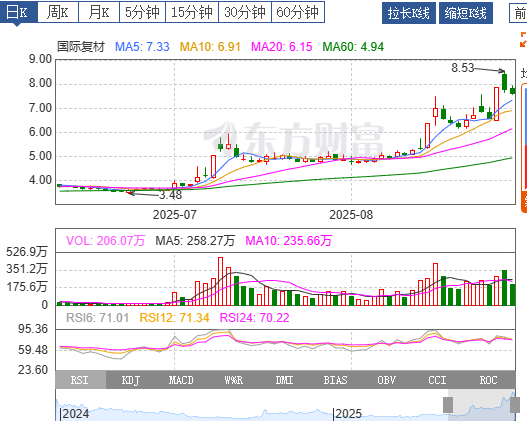This screenshot has width=527, height=424.
Task: Select the W%R indicator tab
Action: point(234,380)
